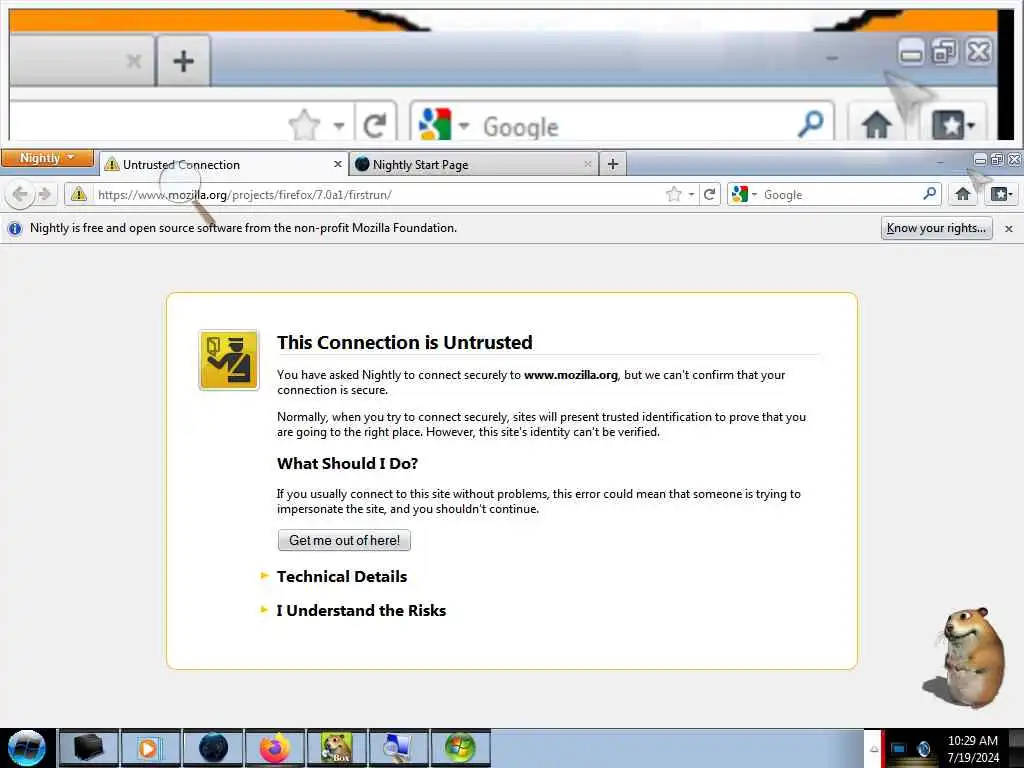This screenshot has width=1024, height=768.
Task: Open URL history dropdown beside the small star
Action: tap(691, 194)
